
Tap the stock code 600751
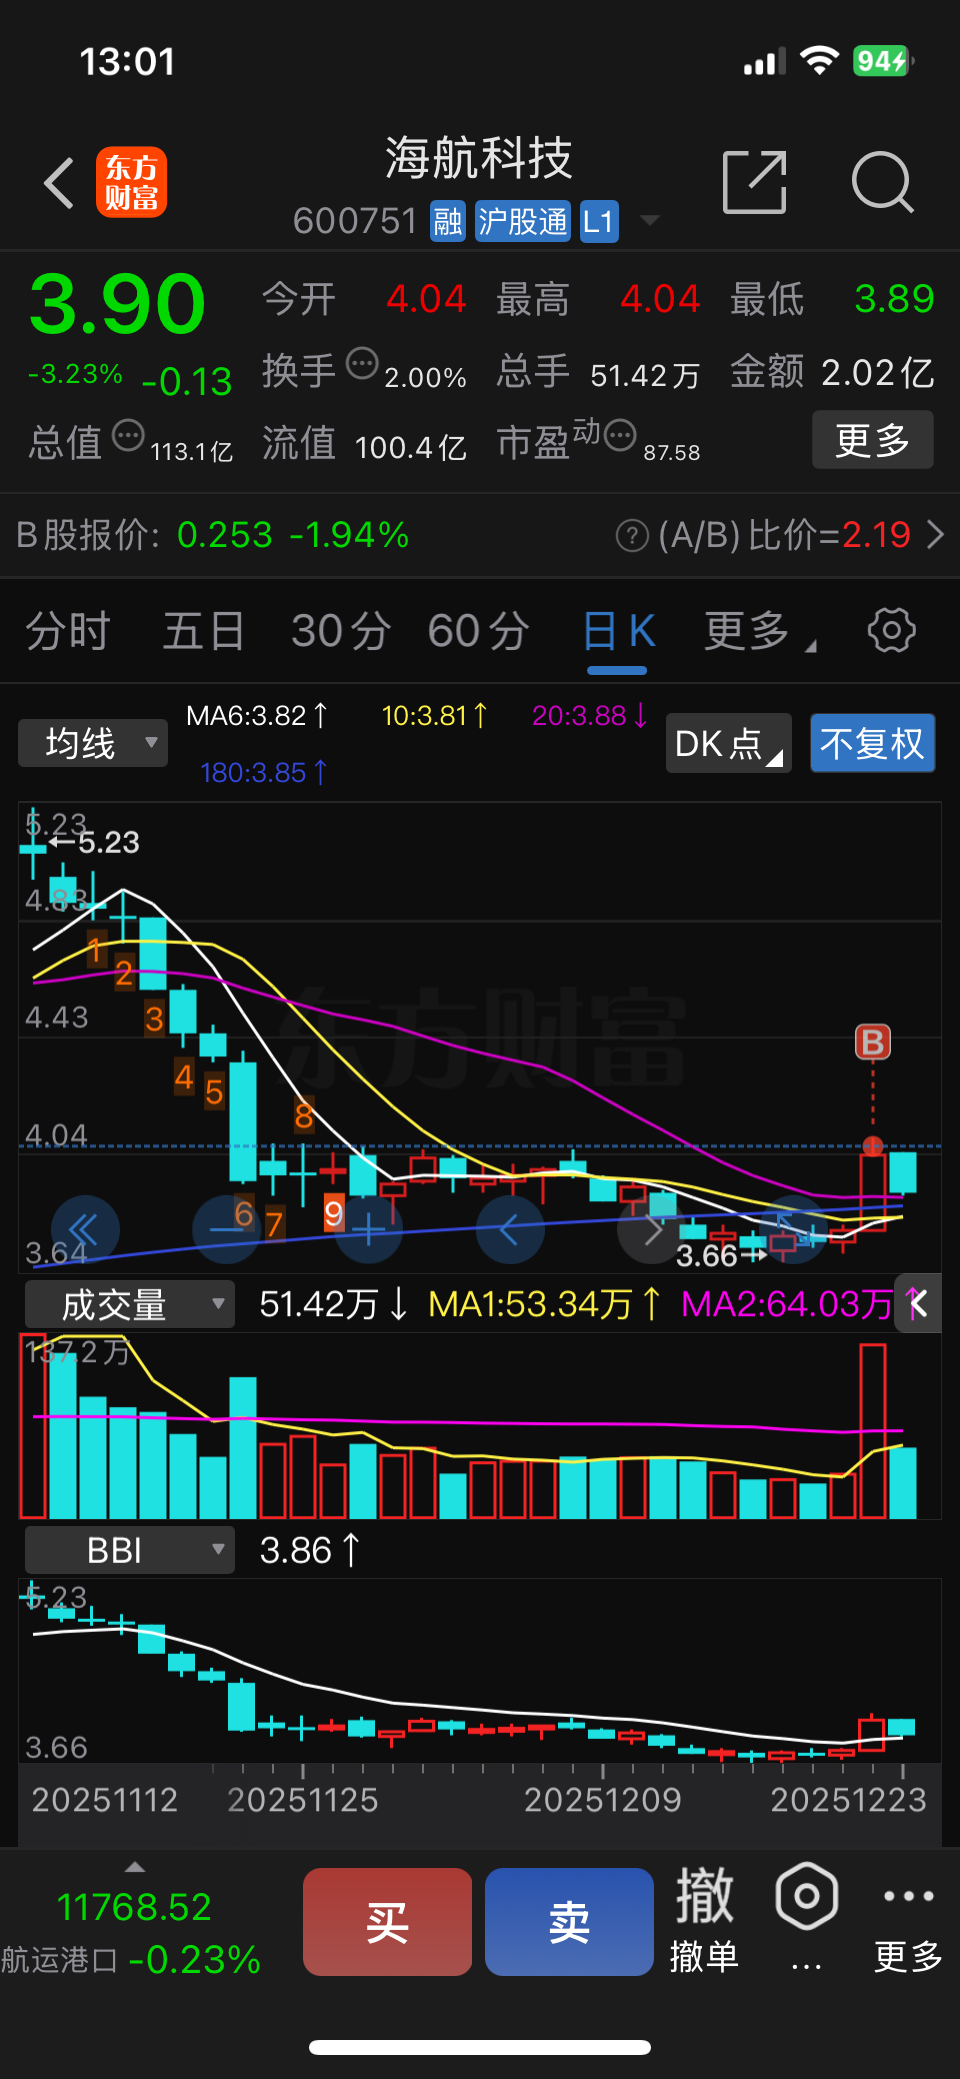[355, 221]
